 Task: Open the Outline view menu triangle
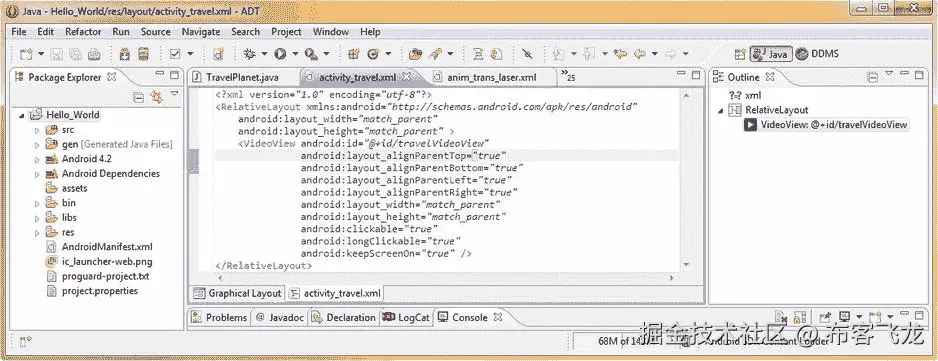[x=889, y=74]
